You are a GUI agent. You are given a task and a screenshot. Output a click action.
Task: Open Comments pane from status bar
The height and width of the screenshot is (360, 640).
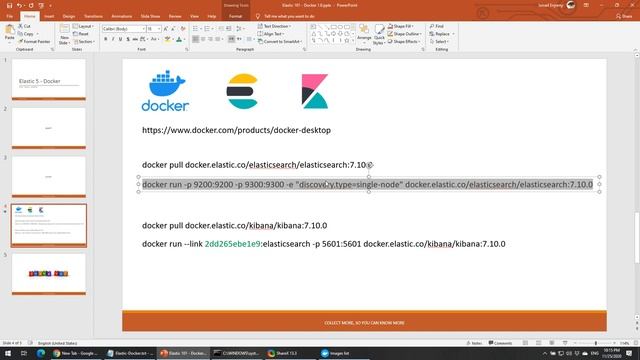(500, 343)
